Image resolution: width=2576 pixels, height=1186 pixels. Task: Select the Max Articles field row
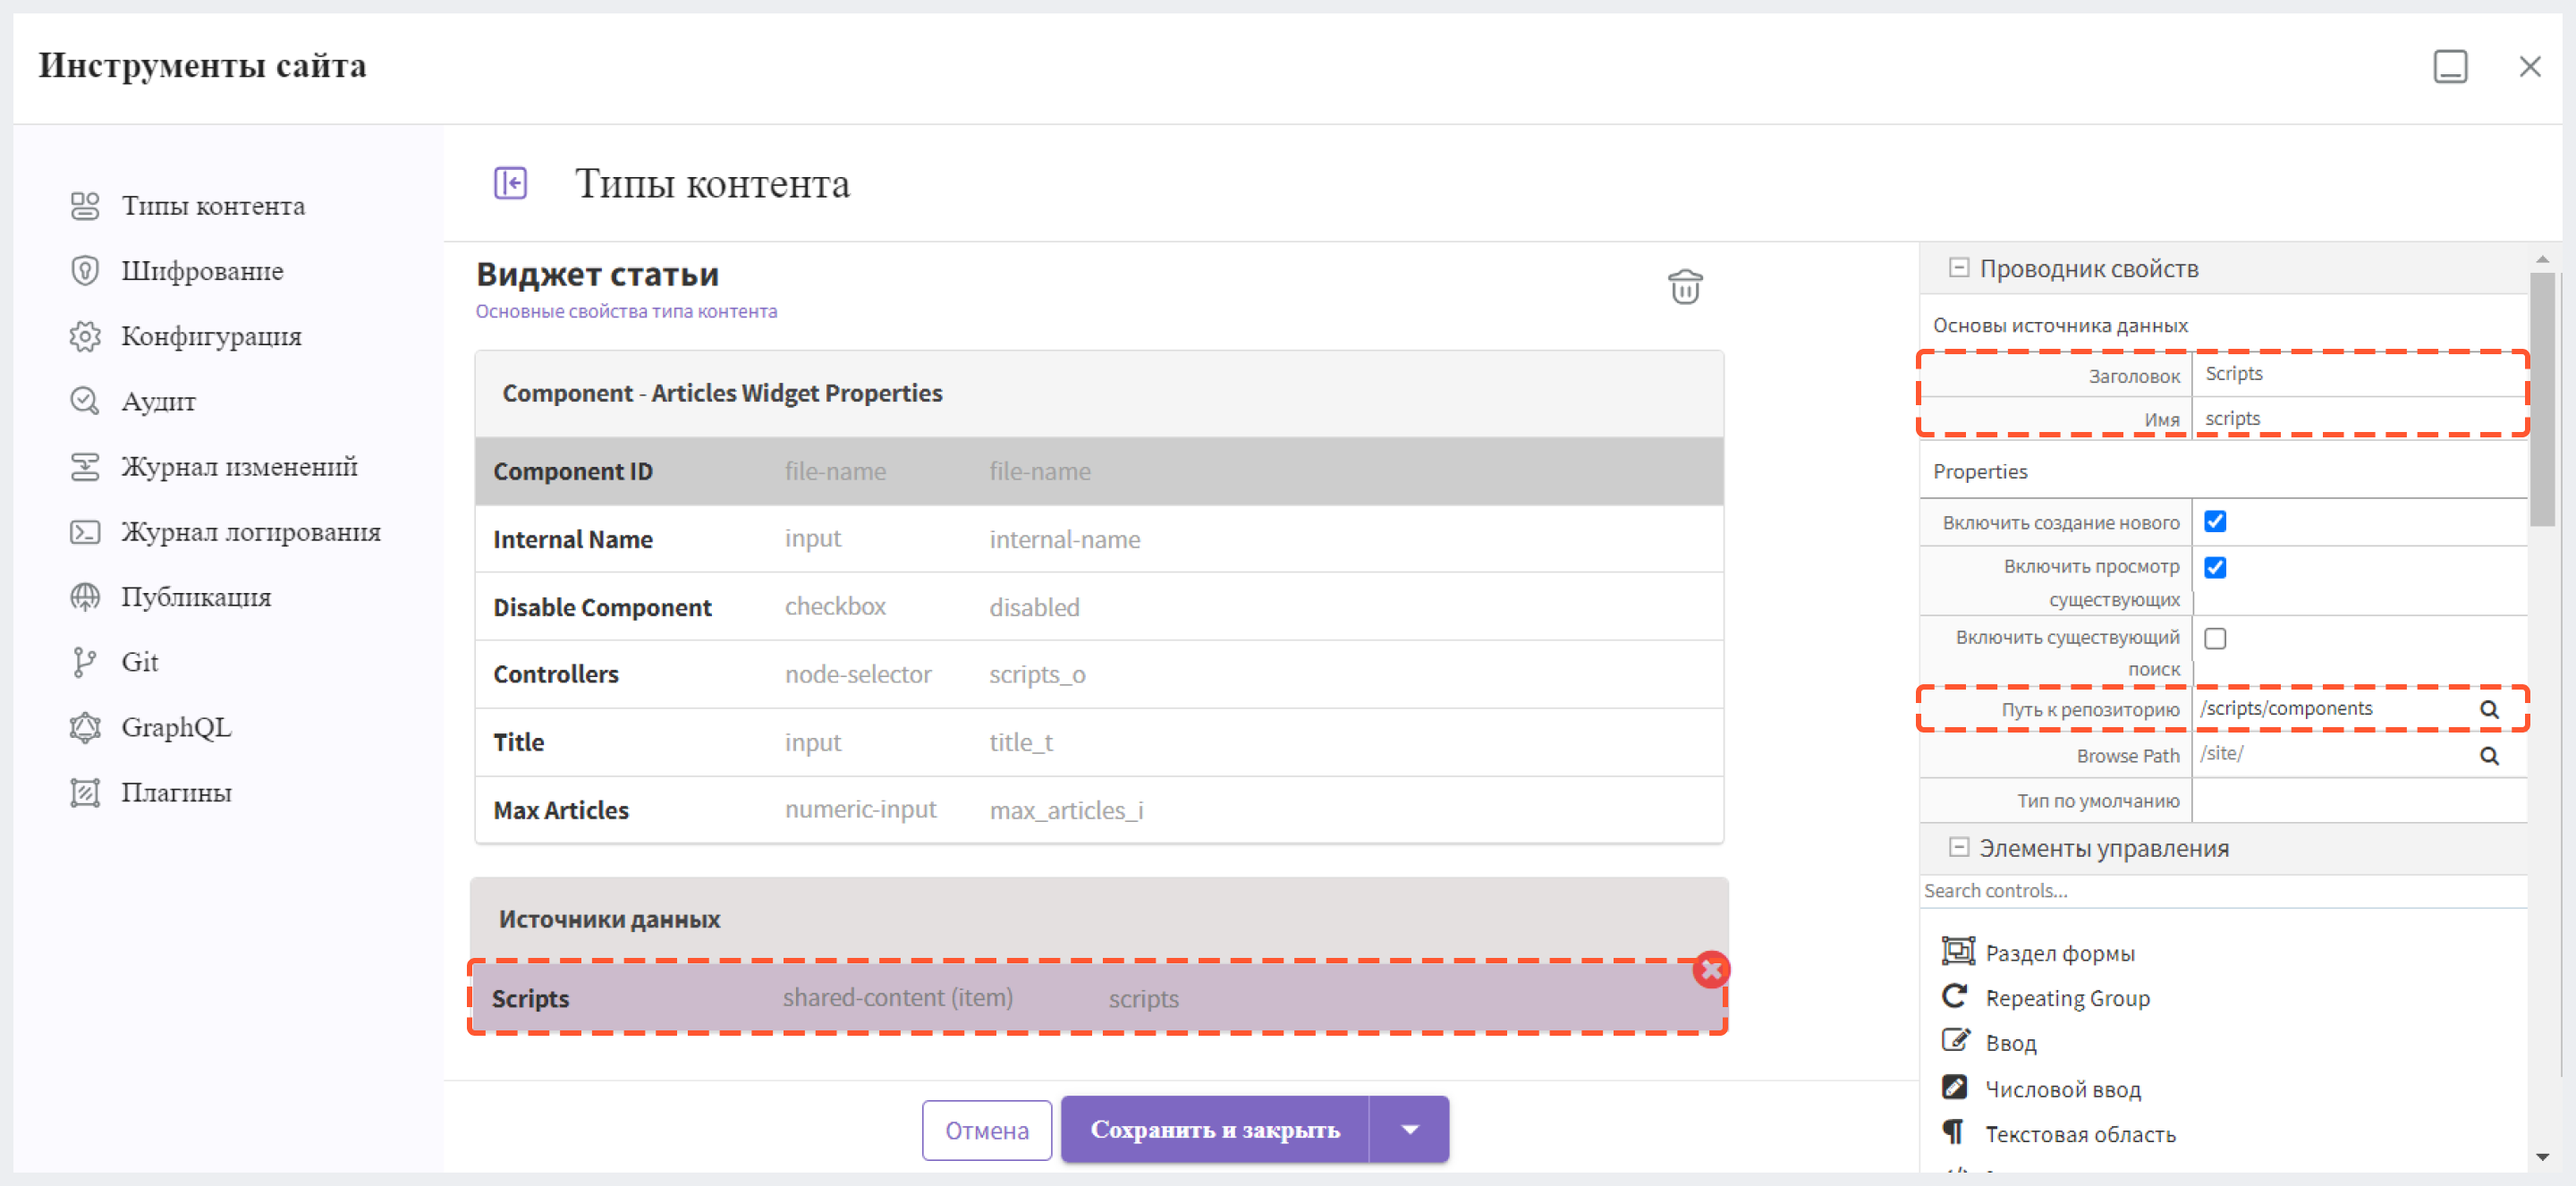click(x=1099, y=810)
